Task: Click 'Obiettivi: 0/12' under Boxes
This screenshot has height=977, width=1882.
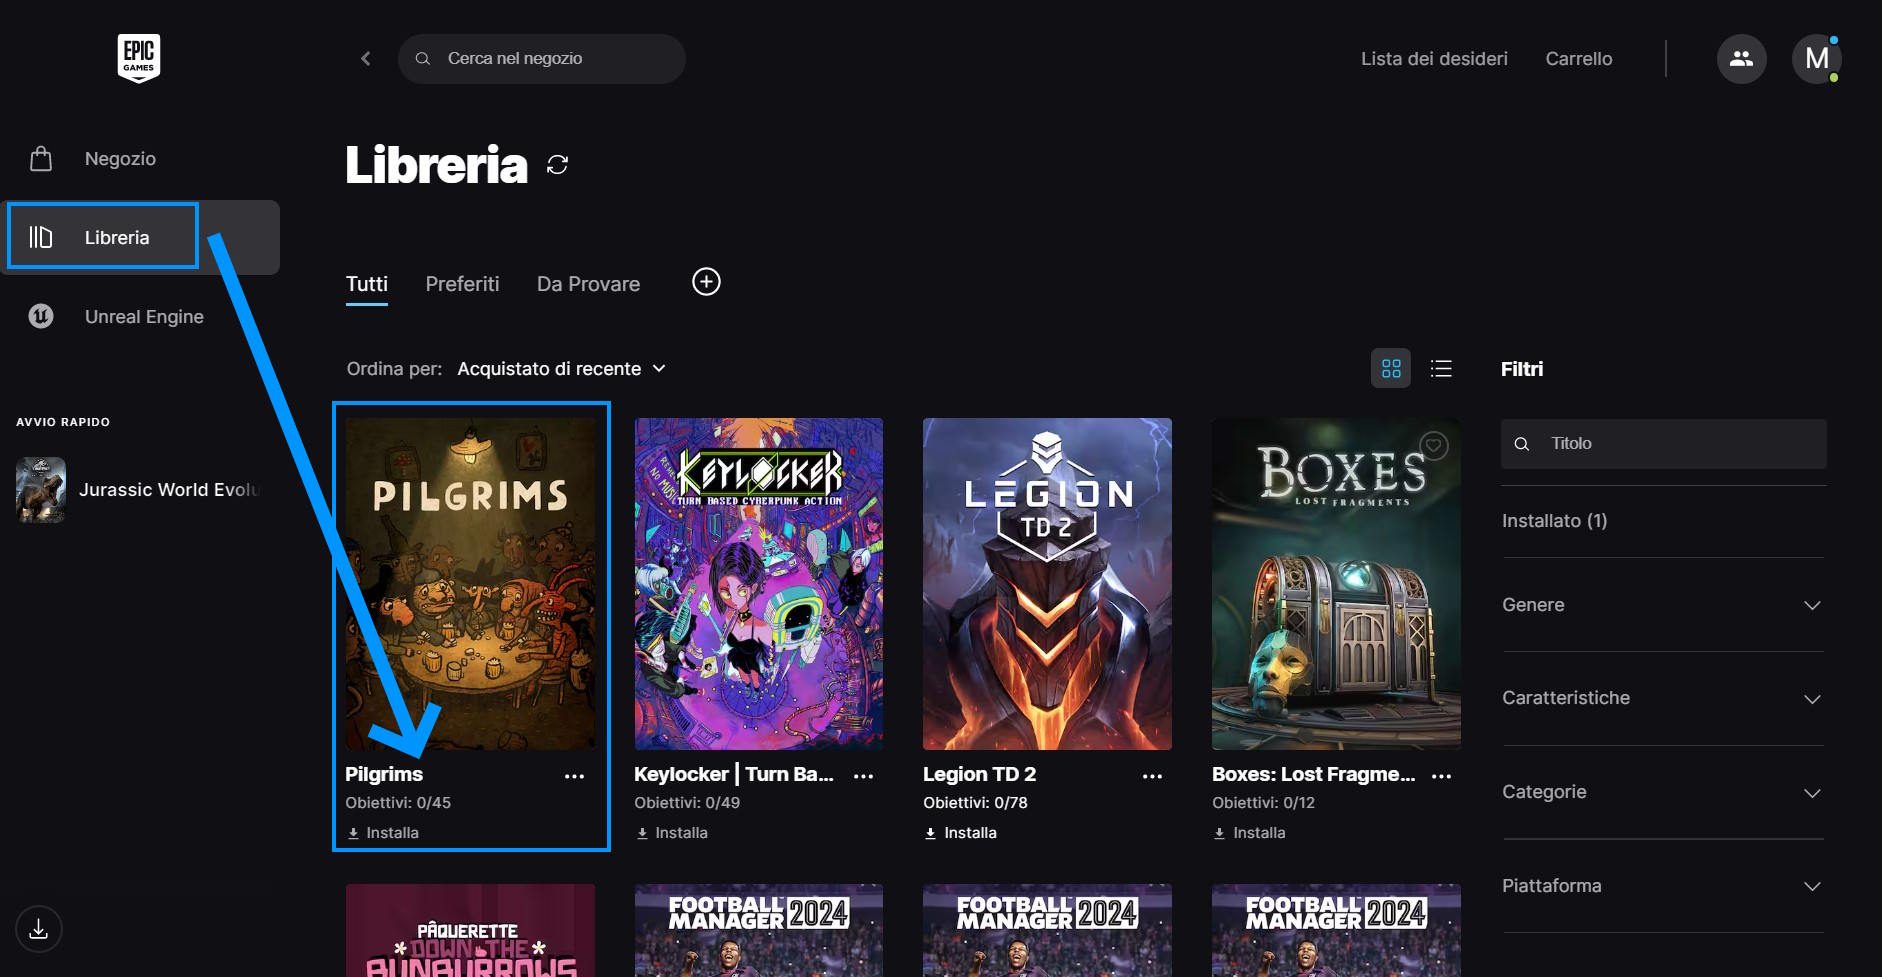Action: pyautogui.click(x=1263, y=803)
